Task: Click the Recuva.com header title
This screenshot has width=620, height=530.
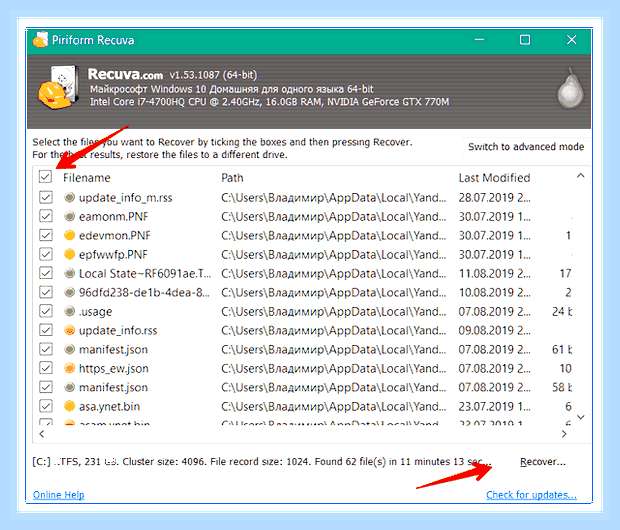Action: coord(125,74)
